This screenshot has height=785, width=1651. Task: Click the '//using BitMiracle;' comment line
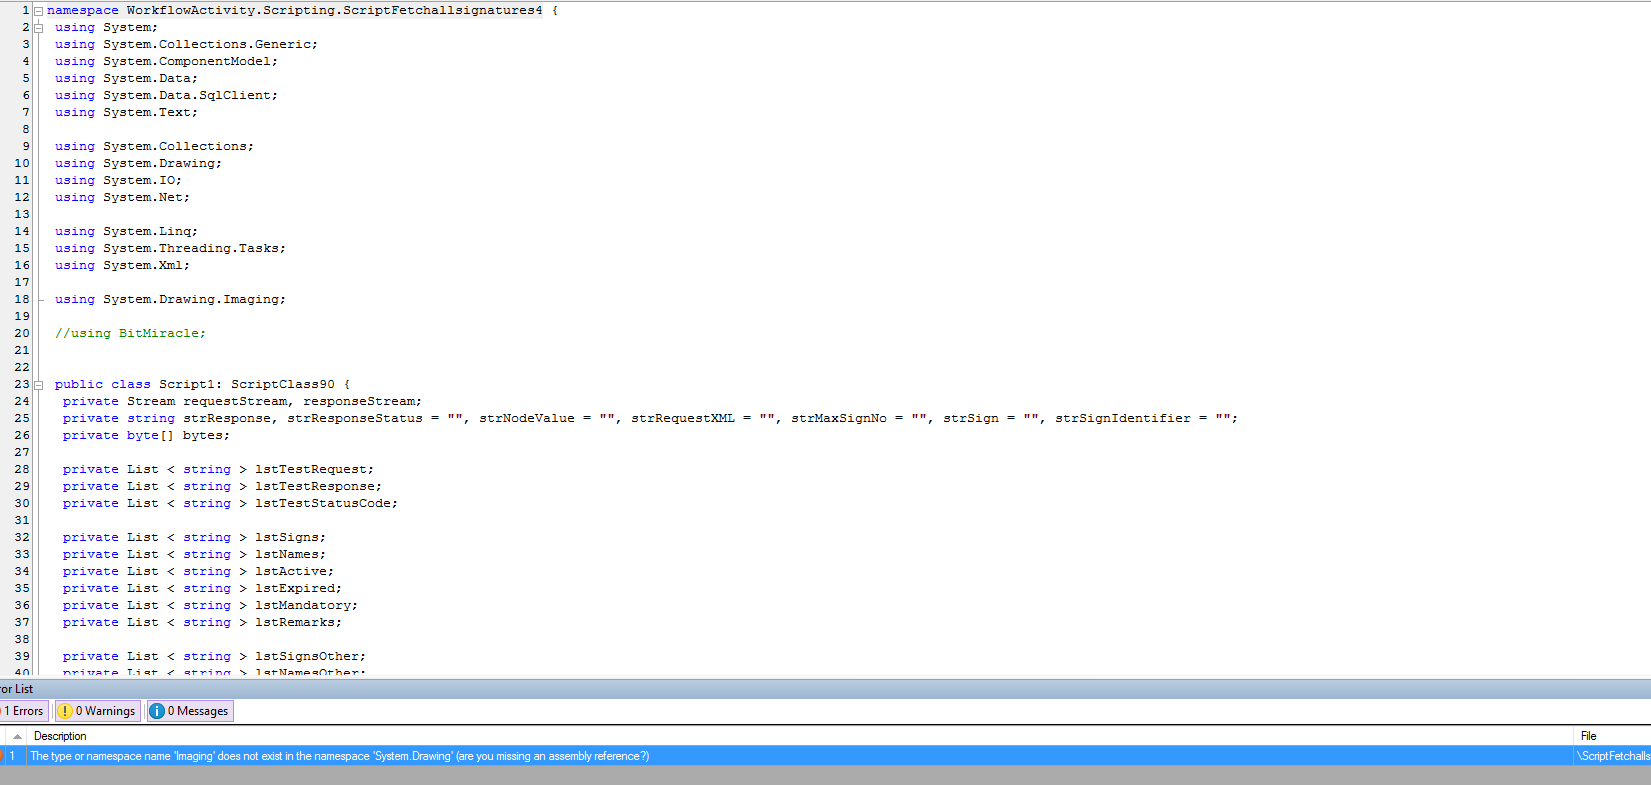130,334
